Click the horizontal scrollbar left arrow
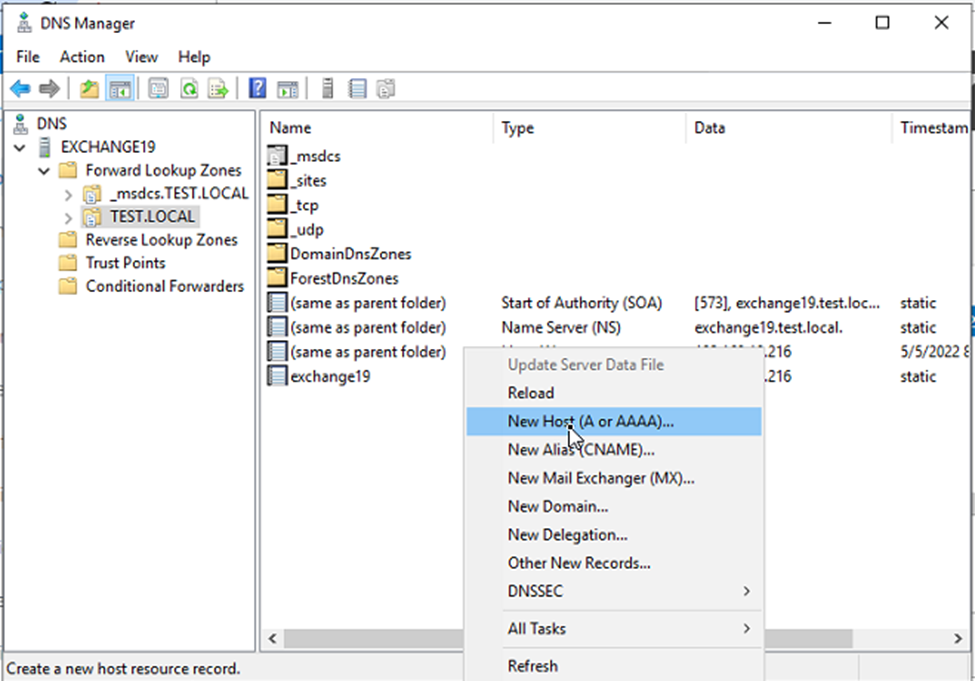Viewport: 975px width, 681px height. [x=272, y=639]
